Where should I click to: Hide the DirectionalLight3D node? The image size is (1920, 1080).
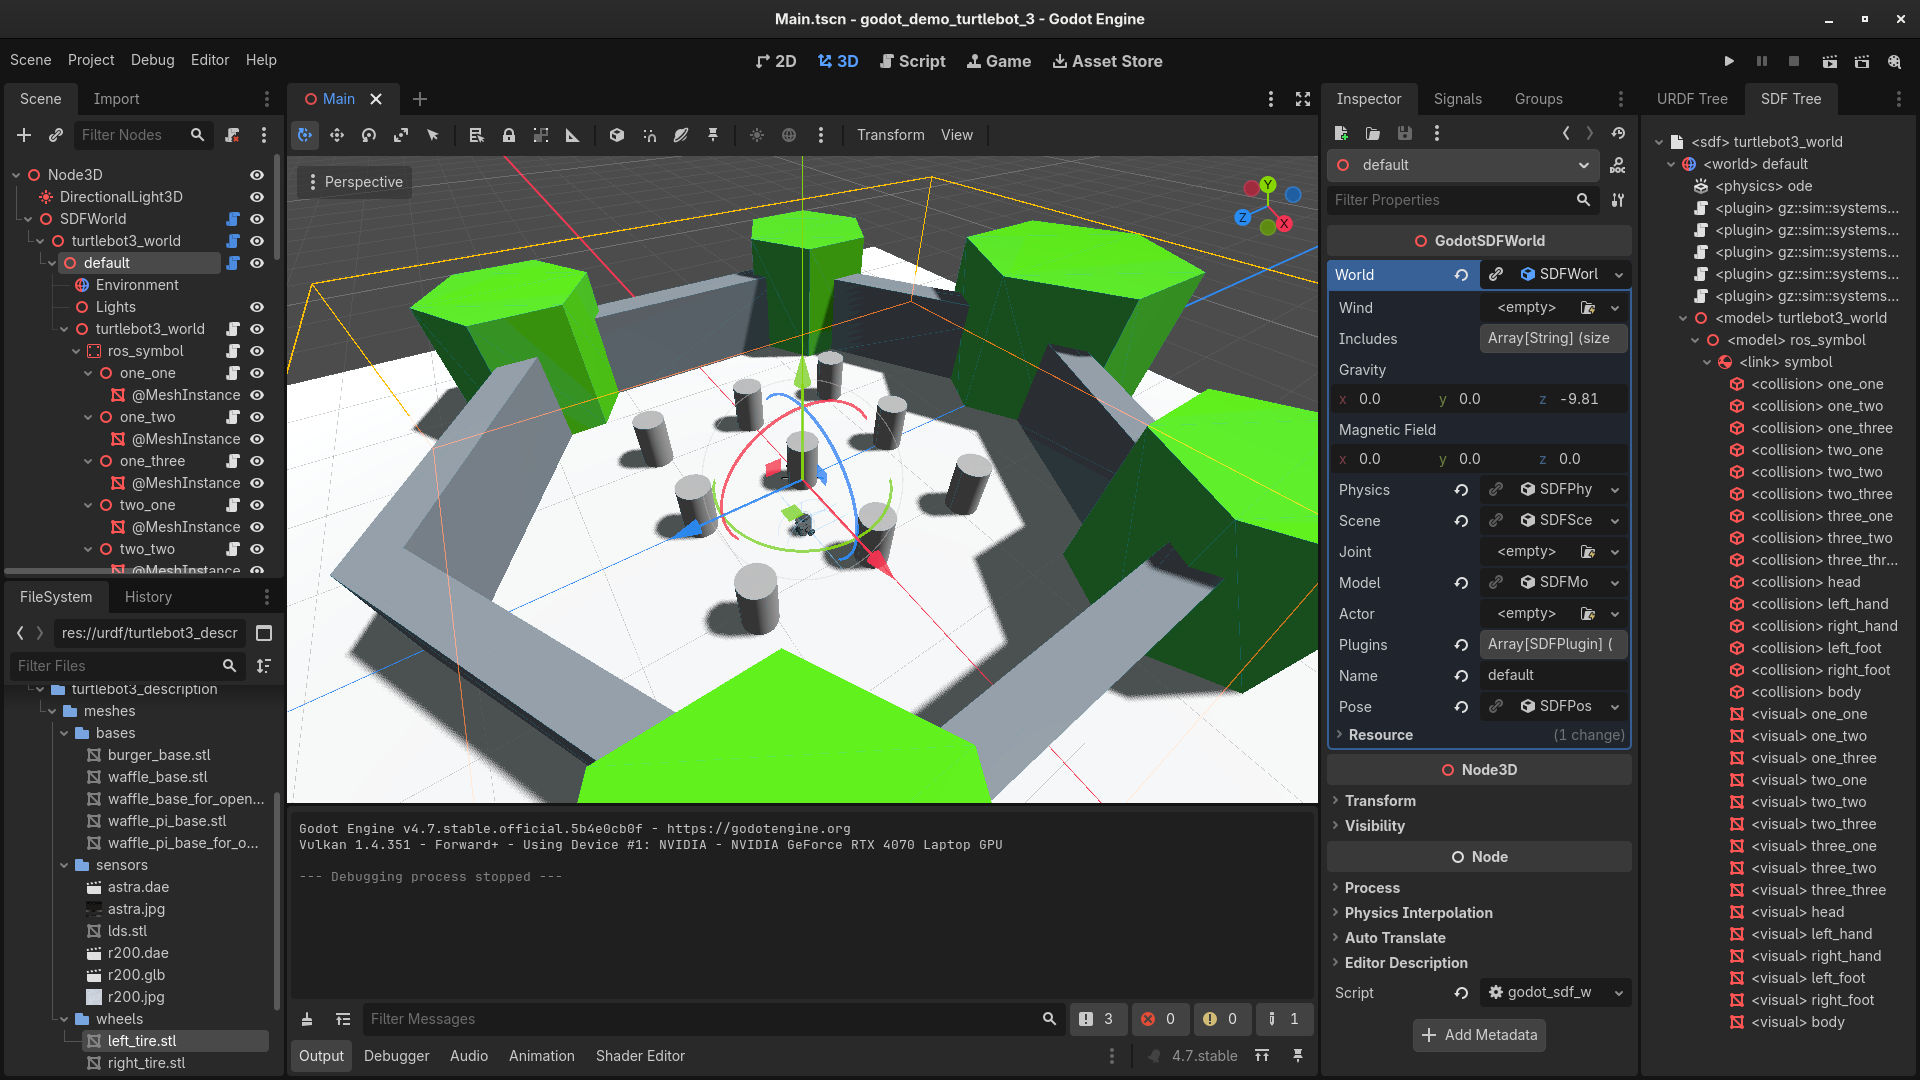pos(257,197)
